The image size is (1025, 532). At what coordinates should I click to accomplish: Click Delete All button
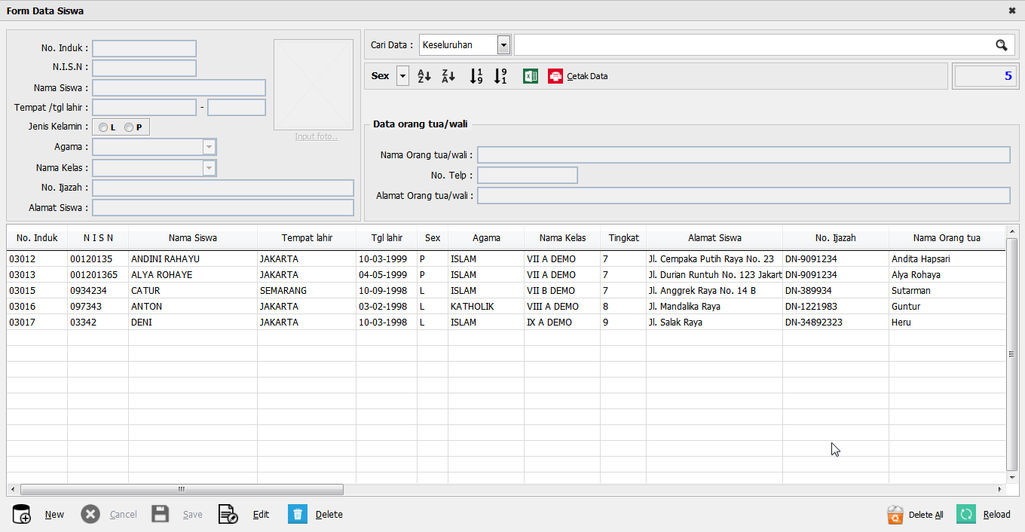point(915,514)
